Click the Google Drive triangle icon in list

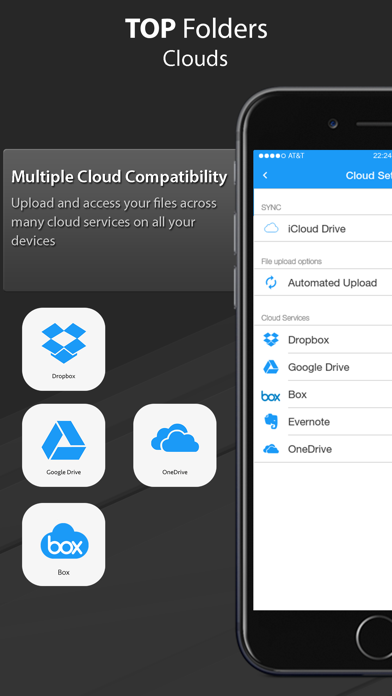click(x=271, y=367)
